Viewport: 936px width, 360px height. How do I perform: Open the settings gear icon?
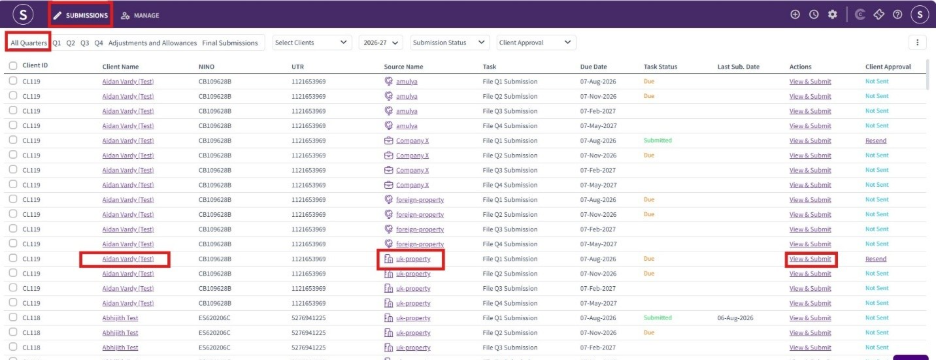[x=832, y=15]
